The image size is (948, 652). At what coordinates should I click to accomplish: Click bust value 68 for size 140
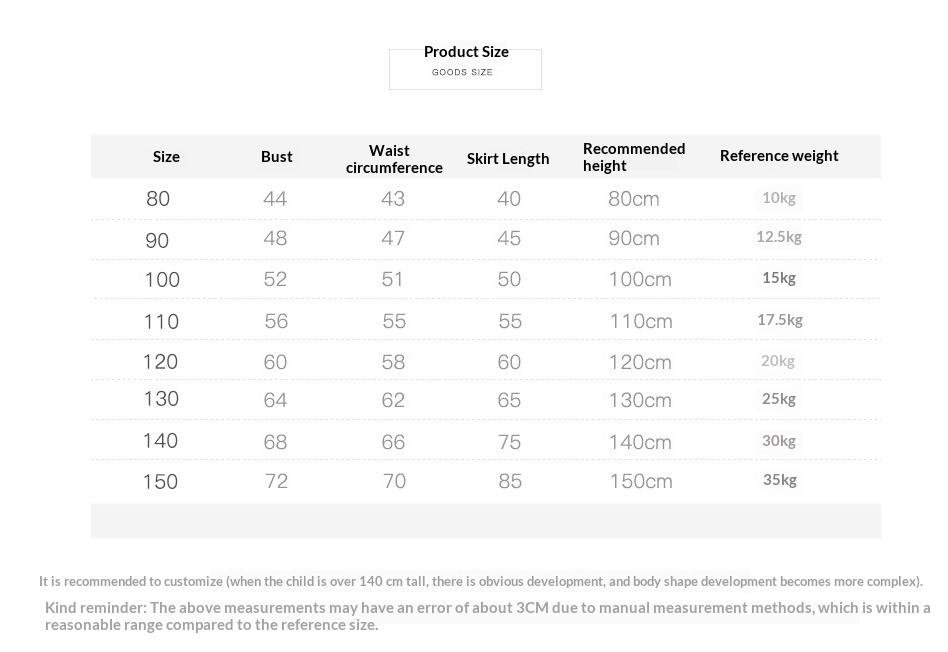(x=276, y=442)
